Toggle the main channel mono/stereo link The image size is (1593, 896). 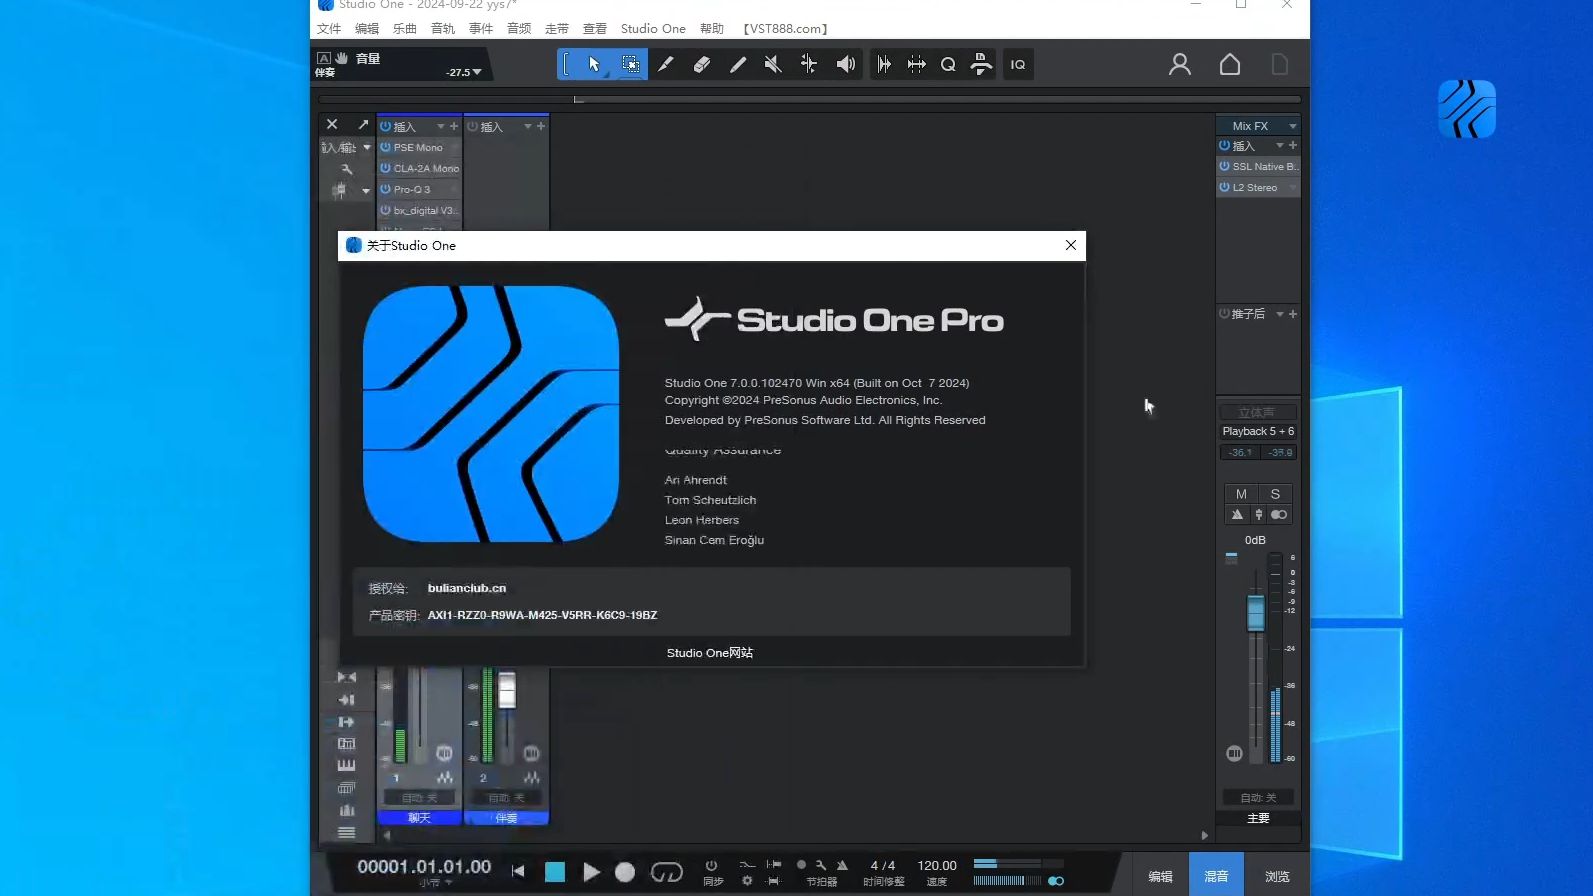click(1279, 515)
